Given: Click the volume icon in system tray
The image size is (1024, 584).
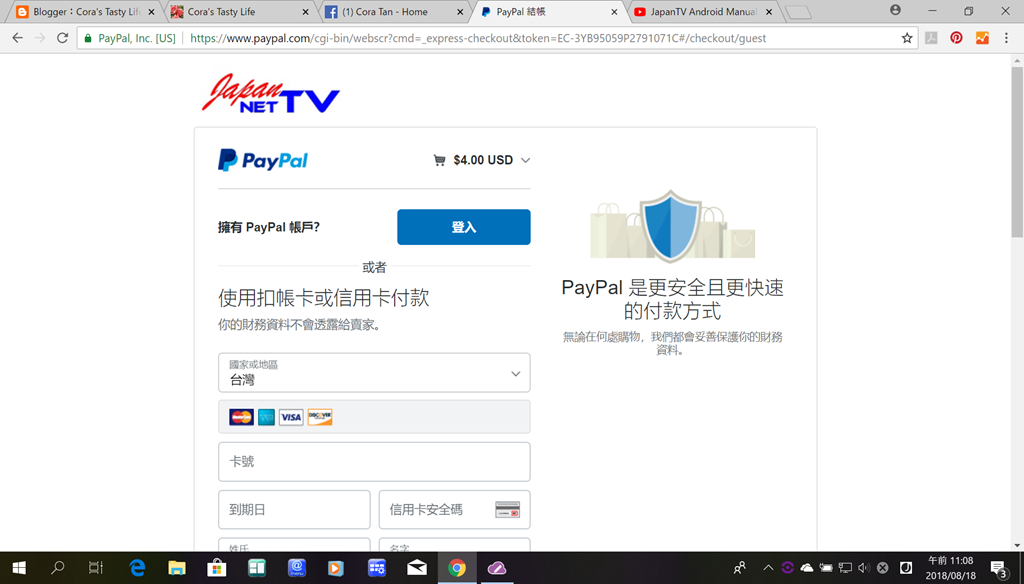Looking at the screenshot, I should click(x=864, y=568).
